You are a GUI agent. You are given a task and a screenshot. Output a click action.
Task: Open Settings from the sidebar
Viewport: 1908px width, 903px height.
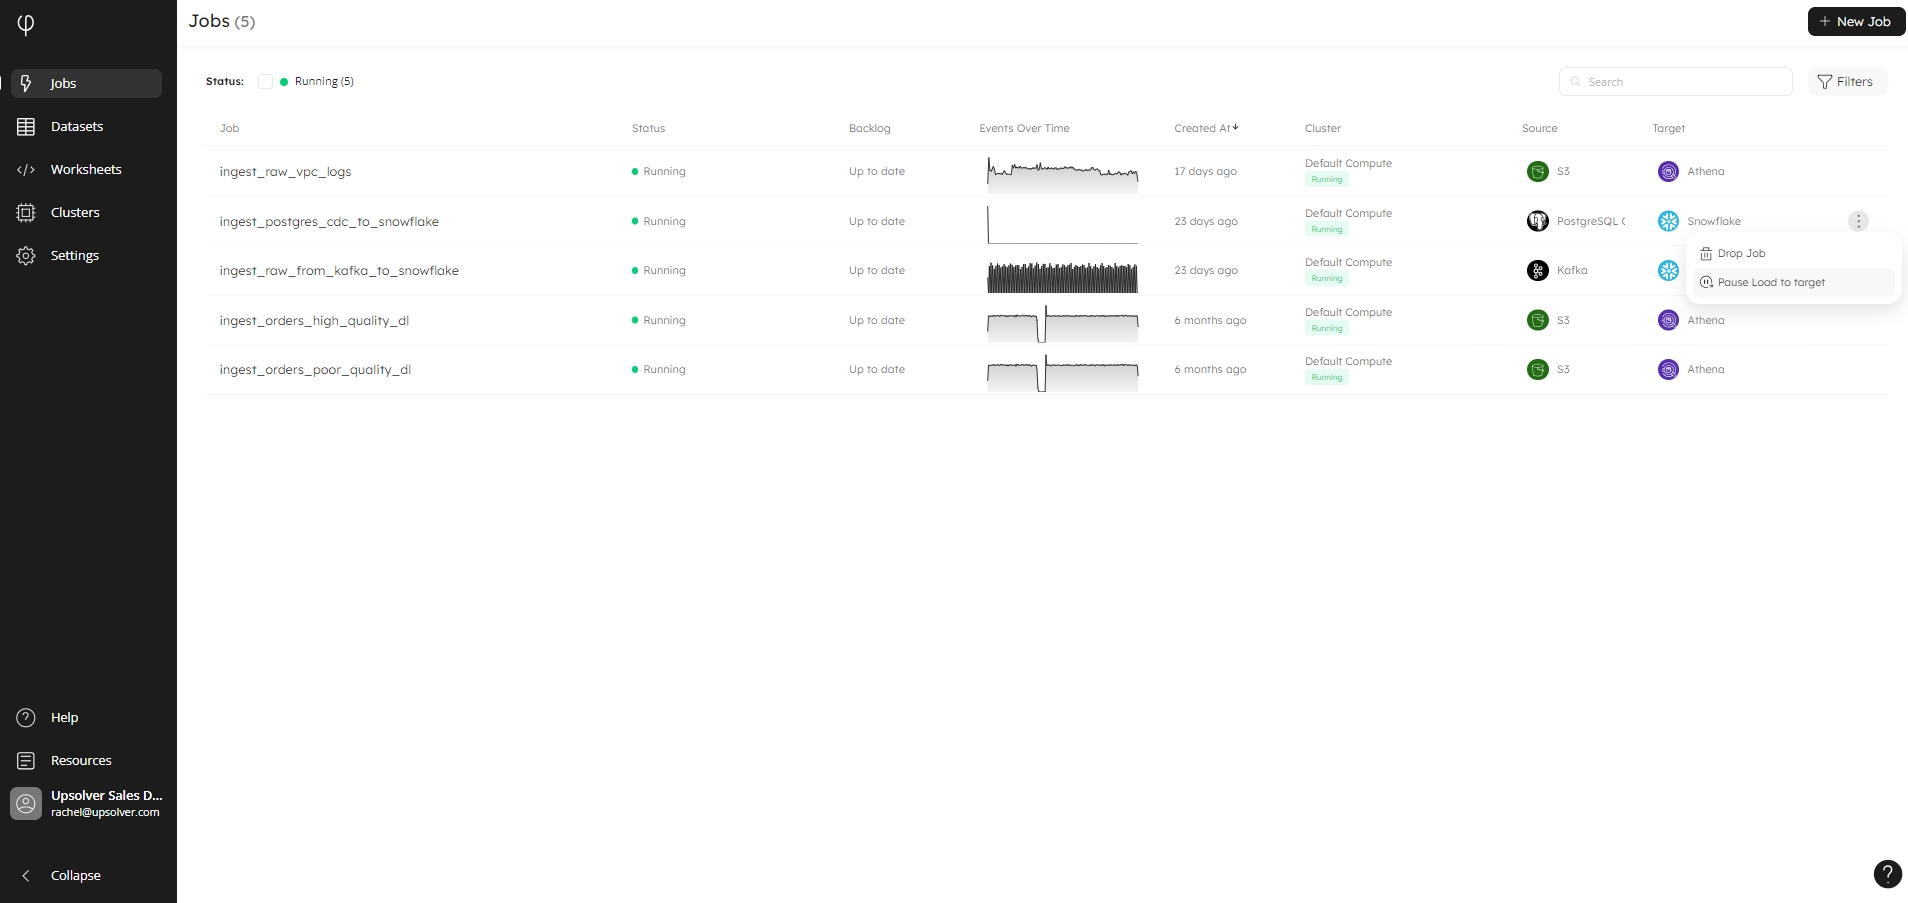75,256
